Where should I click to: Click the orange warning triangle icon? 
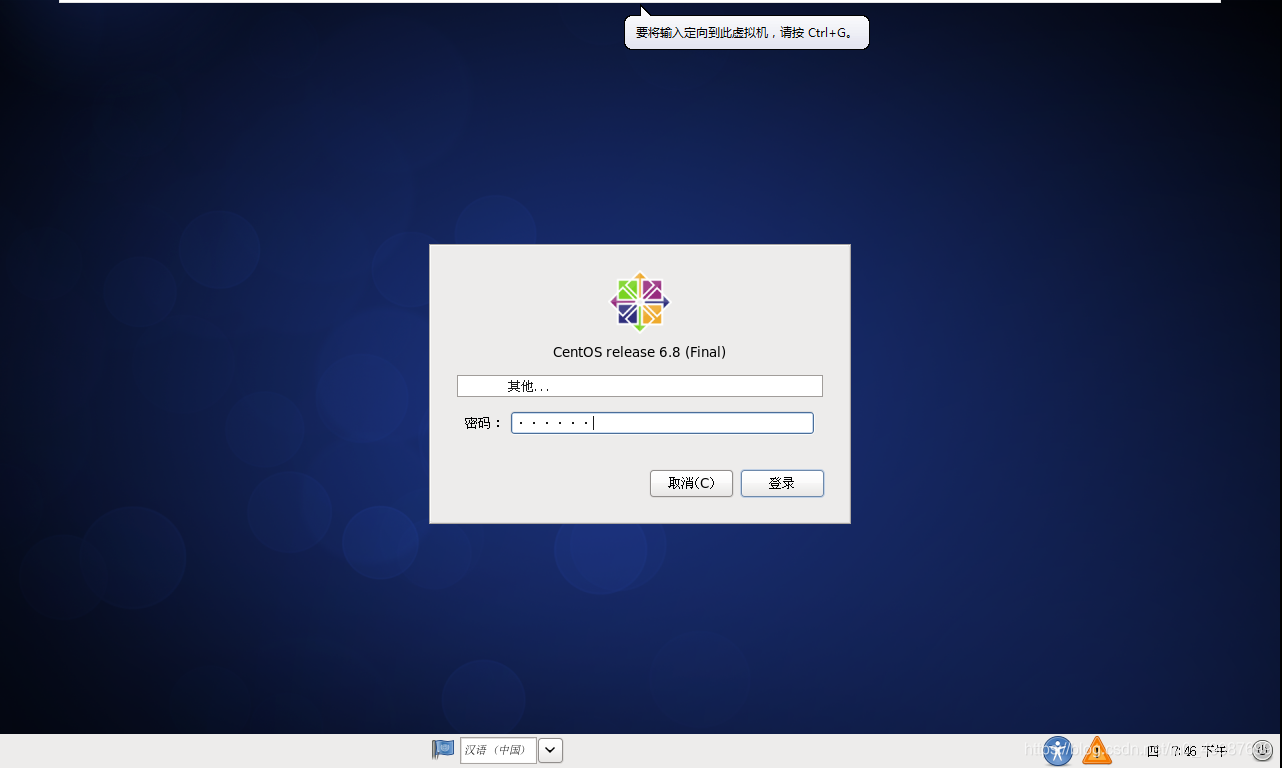(1097, 750)
